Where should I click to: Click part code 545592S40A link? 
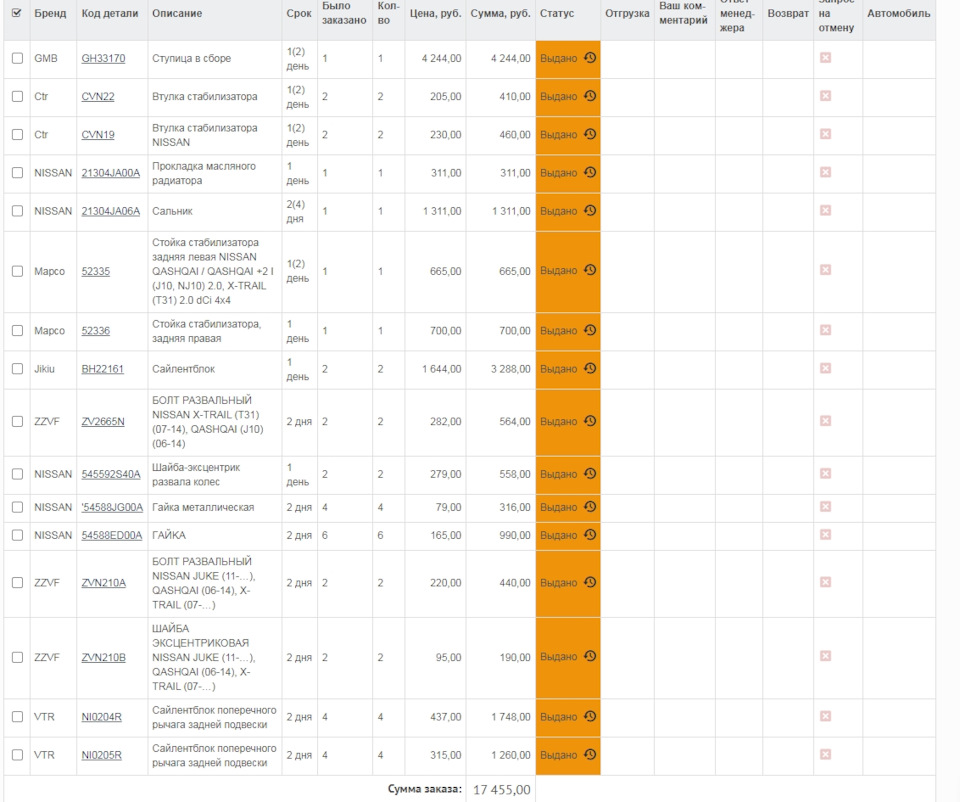(111, 475)
